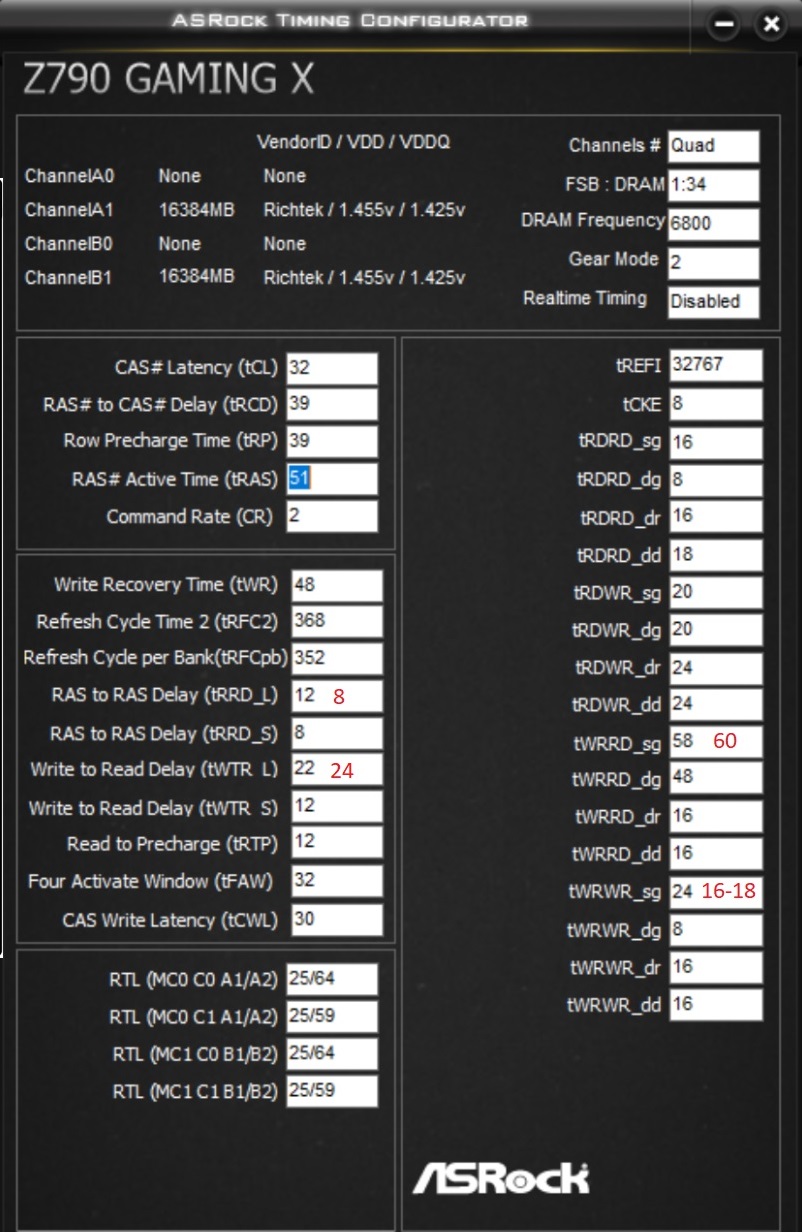The image size is (802, 1232).
Task: Click the ChannelA0 label
Action: point(70,176)
